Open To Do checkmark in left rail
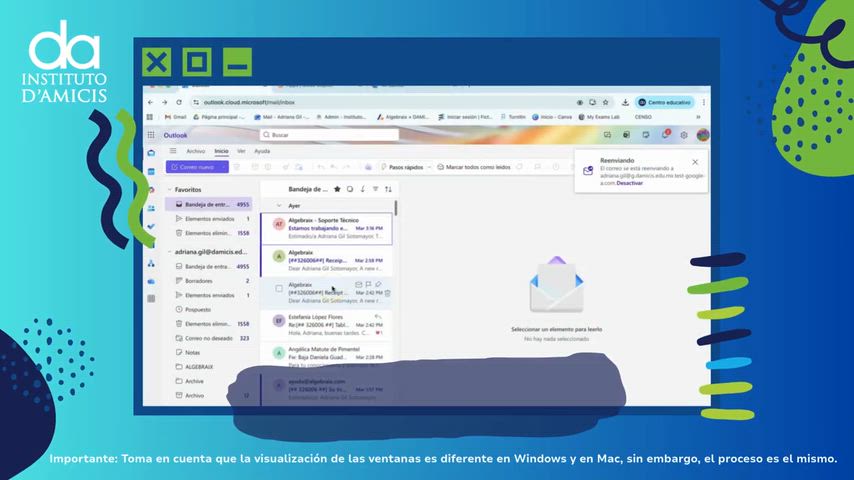Viewport: 854px width, 480px height. 151,226
